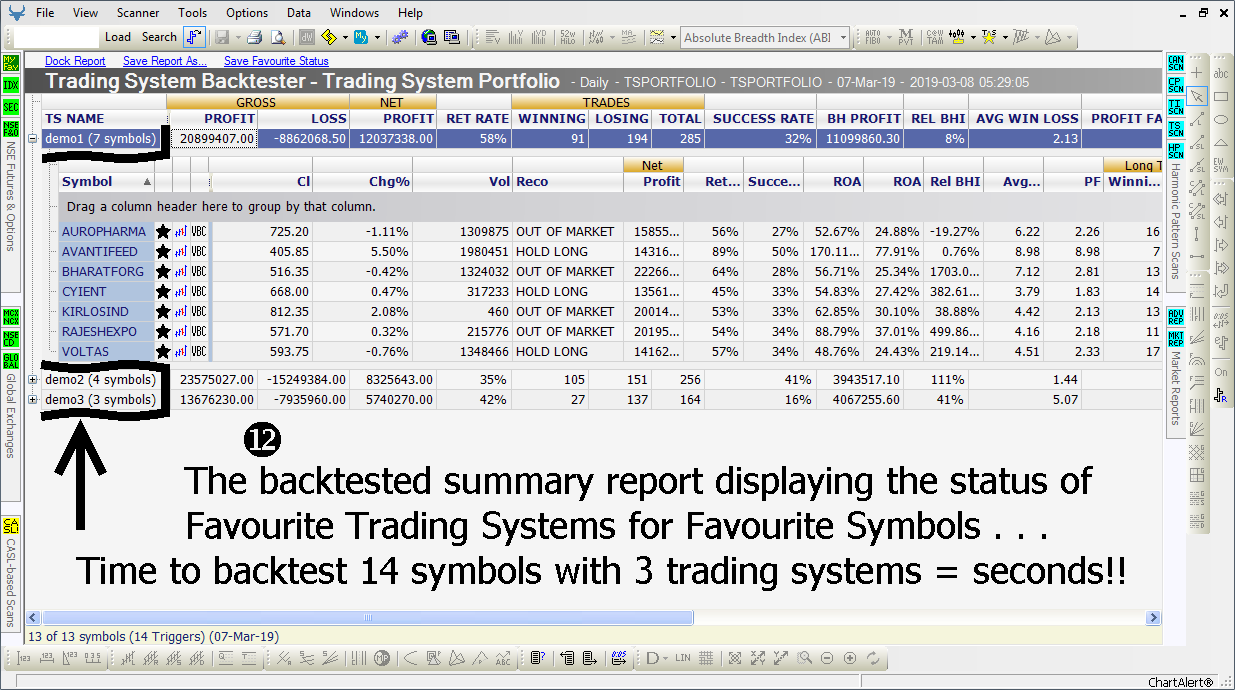Click the Dock Report link
The width and height of the screenshot is (1235, 690).
(75, 61)
